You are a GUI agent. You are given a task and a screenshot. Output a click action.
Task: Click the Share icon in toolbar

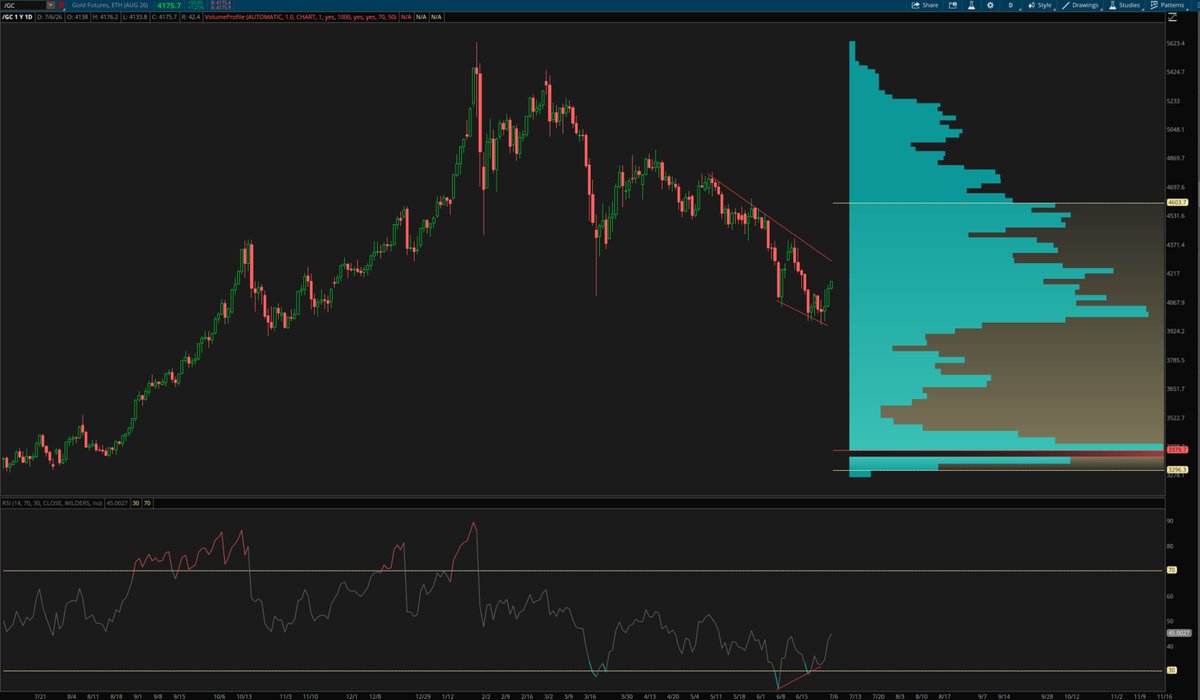pyautogui.click(x=924, y=5)
